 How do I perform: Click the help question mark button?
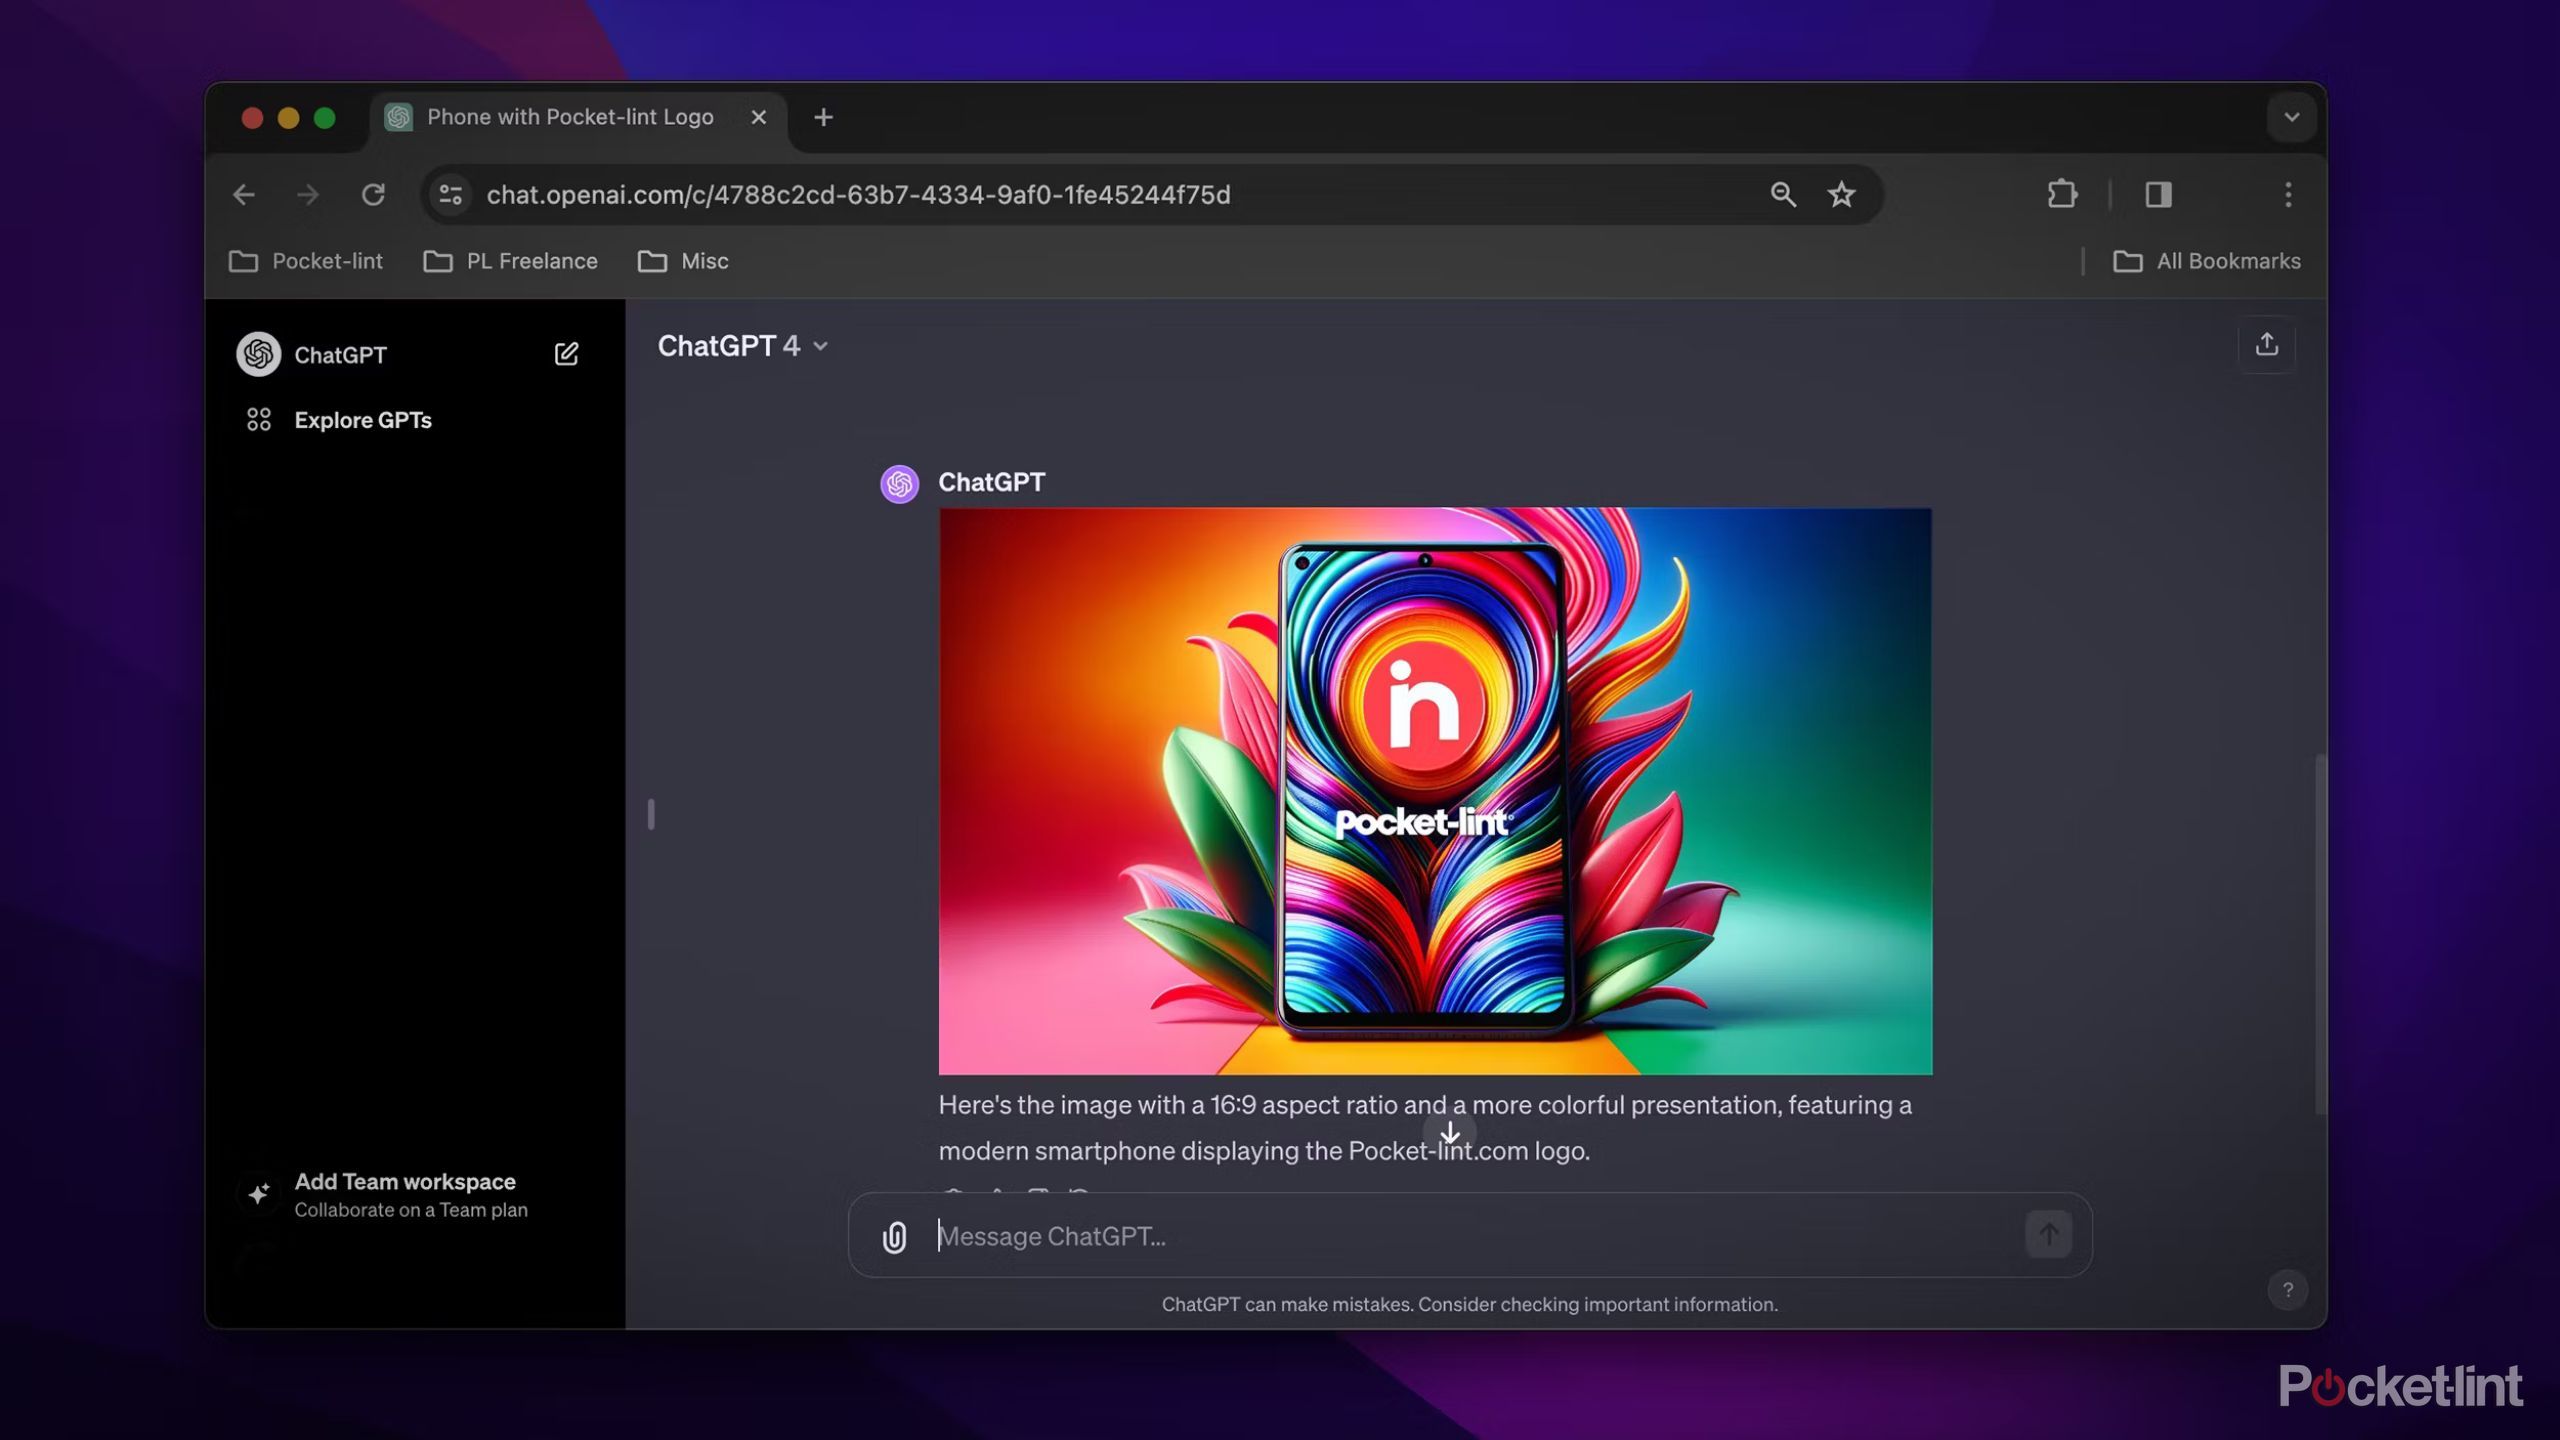point(2287,1289)
